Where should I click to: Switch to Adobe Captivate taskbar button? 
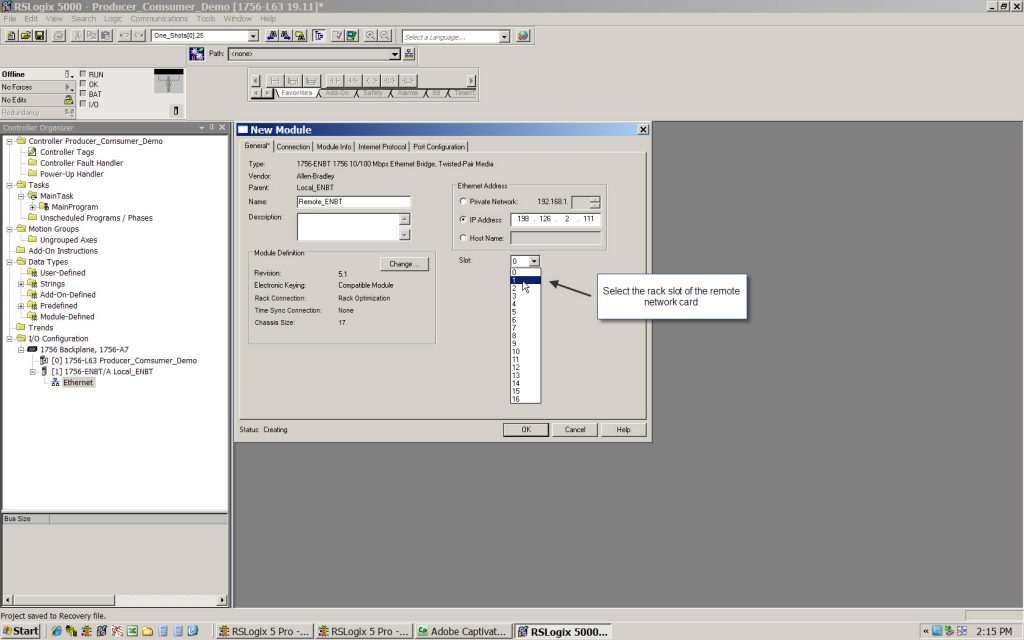(462, 632)
